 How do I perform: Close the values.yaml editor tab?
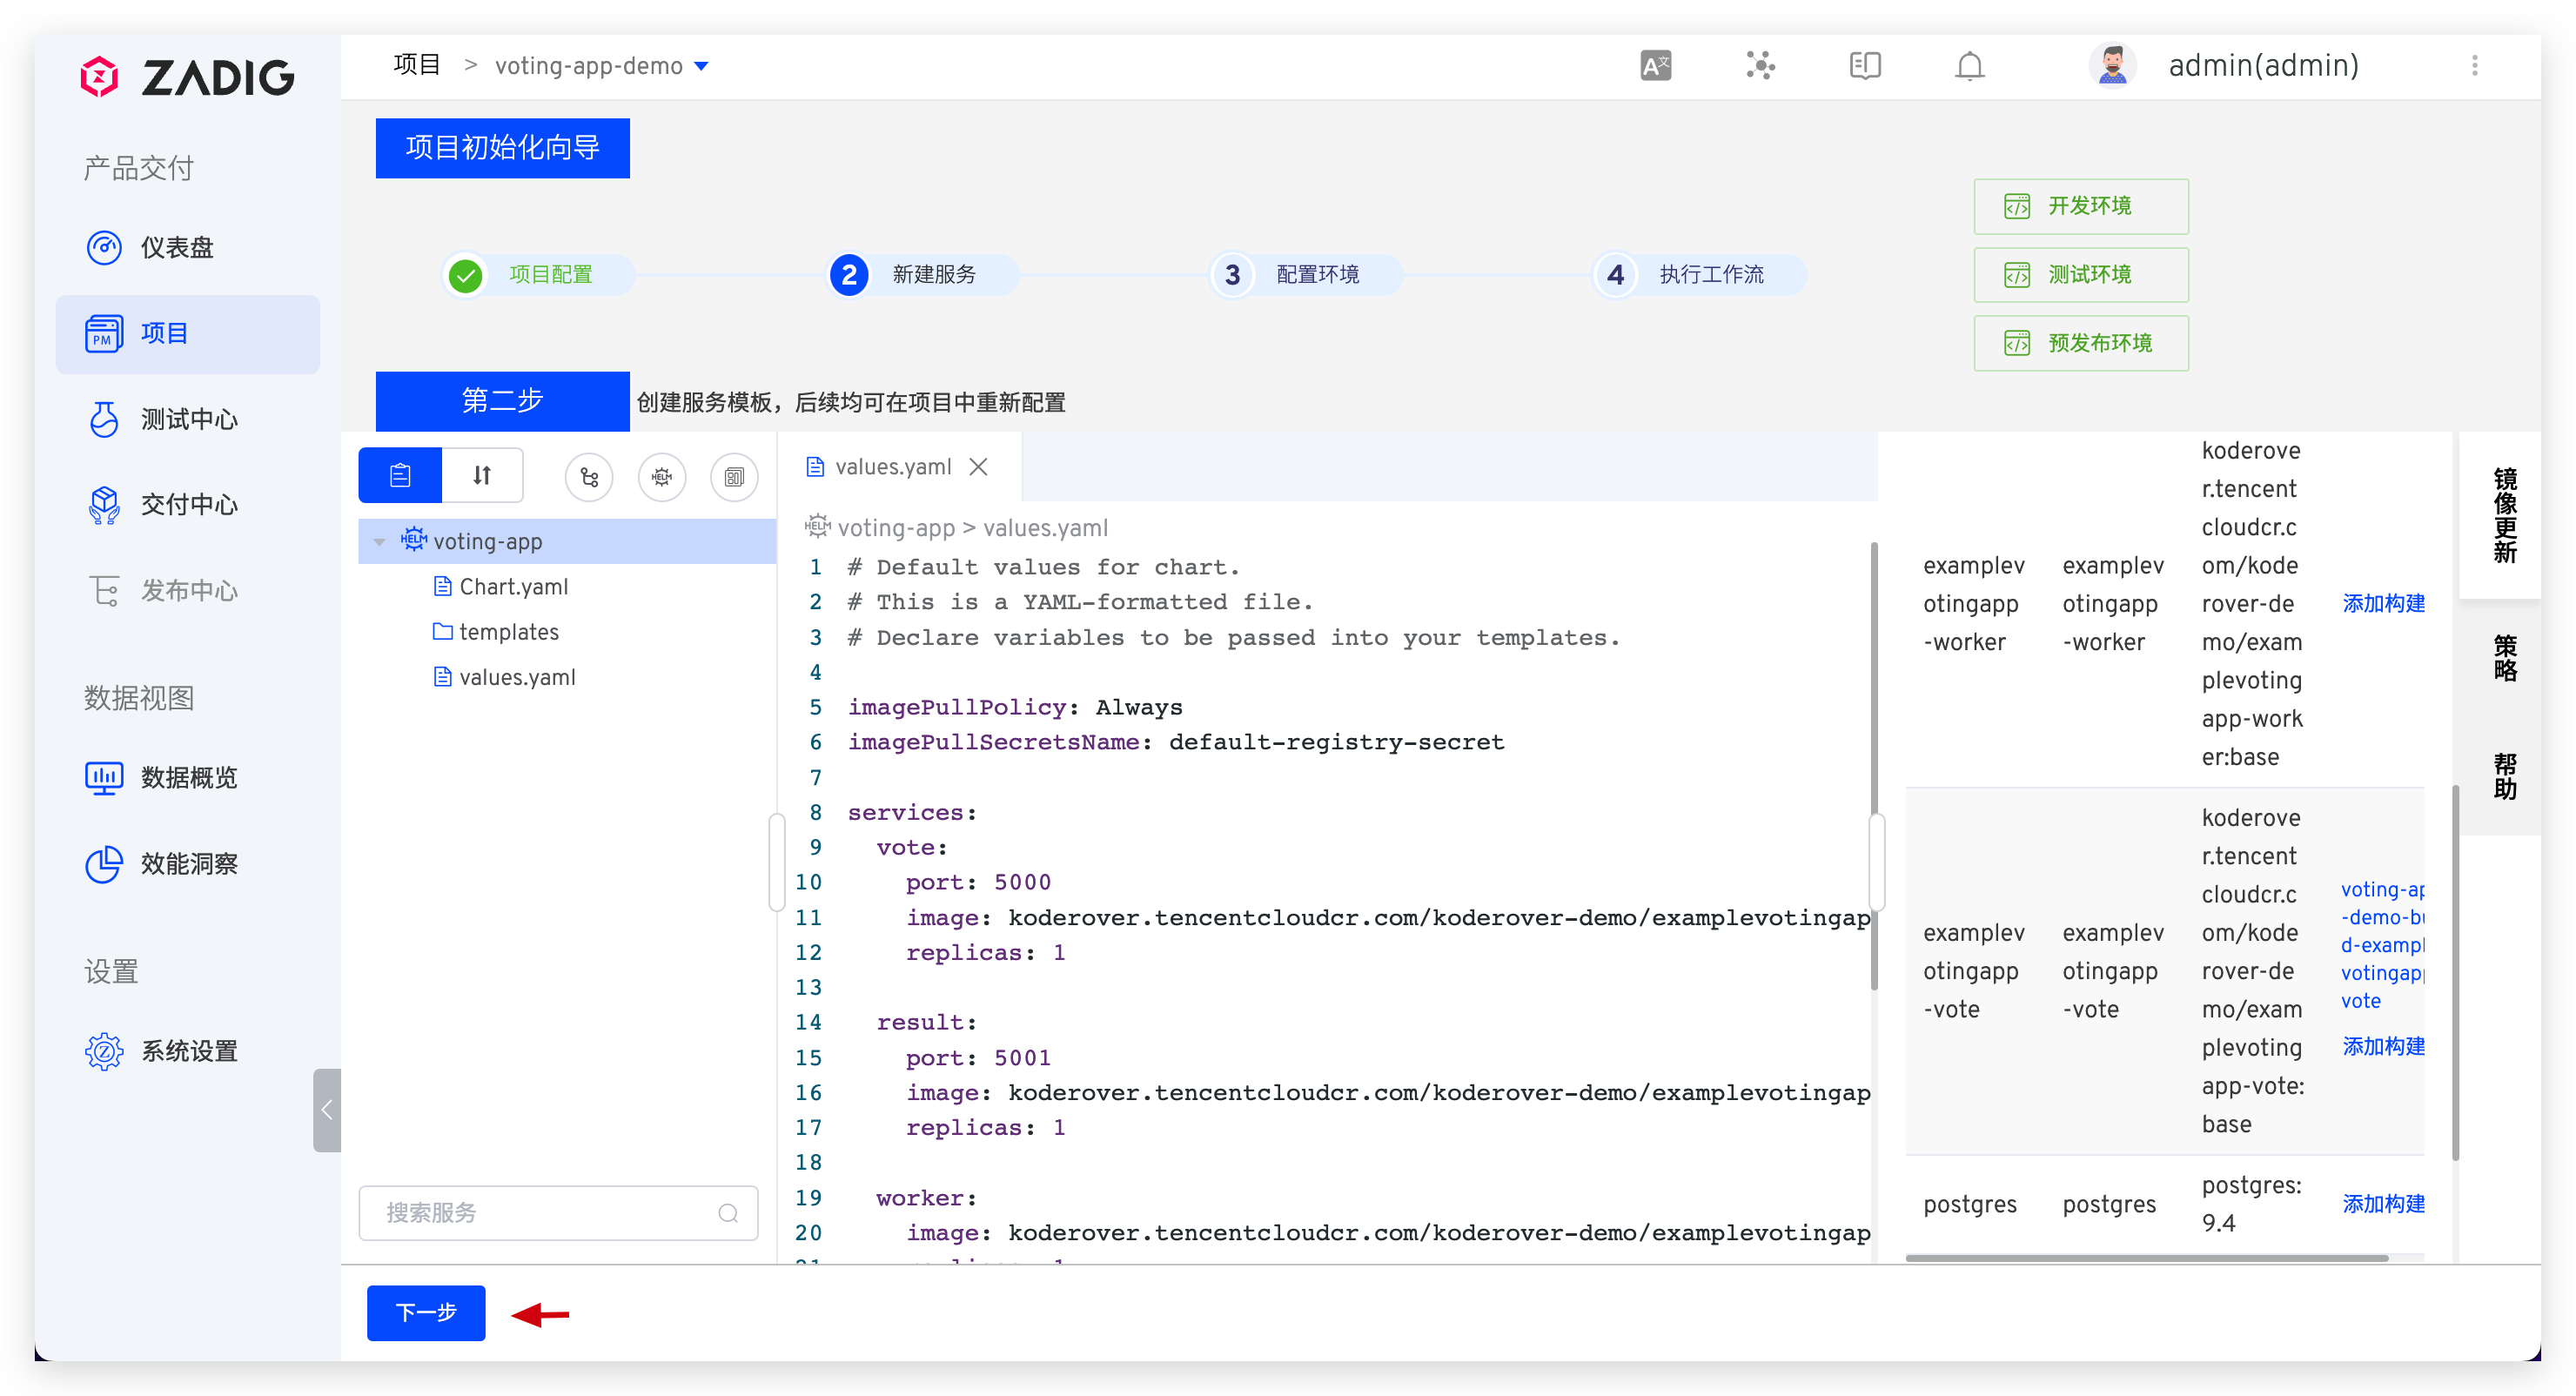[x=978, y=467]
